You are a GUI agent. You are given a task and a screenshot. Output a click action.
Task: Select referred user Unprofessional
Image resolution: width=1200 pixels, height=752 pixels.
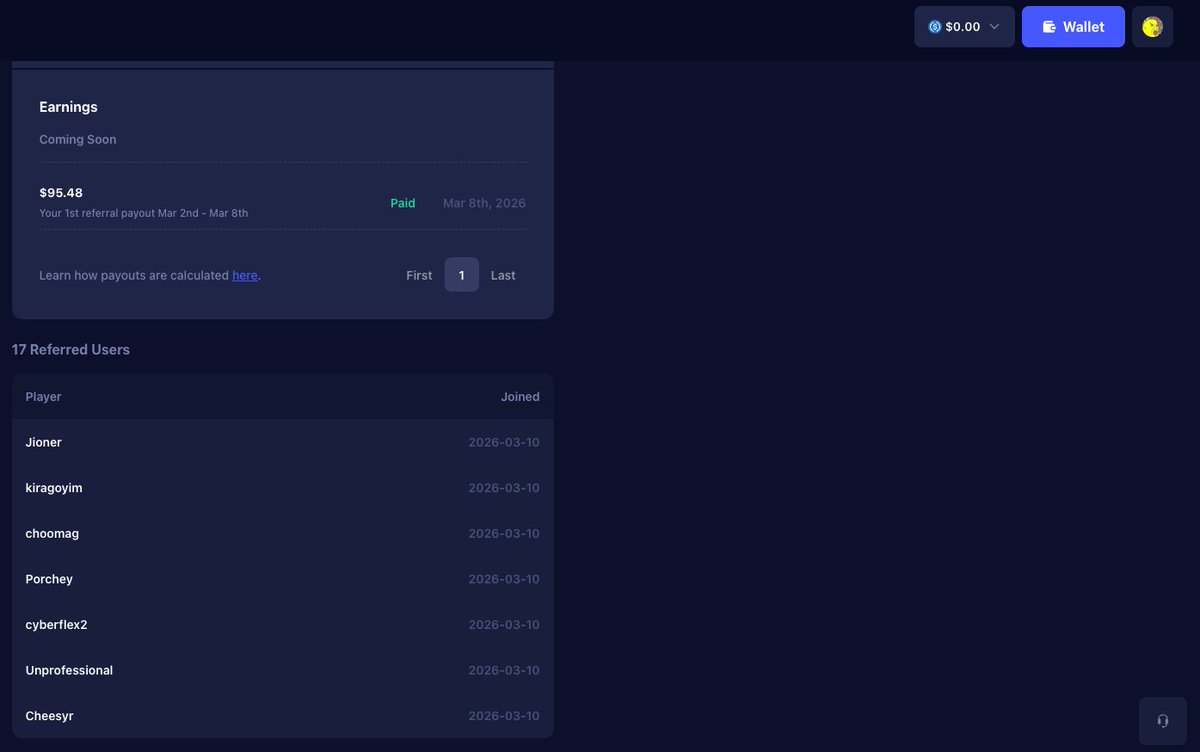pos(69,670)
